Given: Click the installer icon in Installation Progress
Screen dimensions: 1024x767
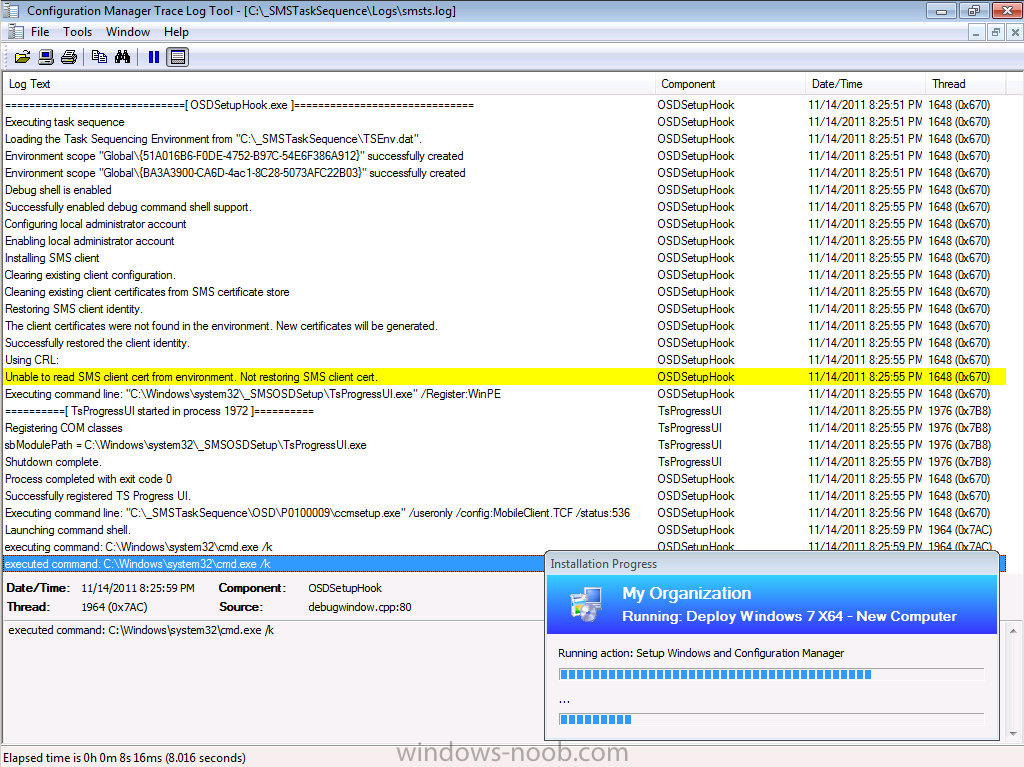Looking at the screenshot, I should (585, 604).
